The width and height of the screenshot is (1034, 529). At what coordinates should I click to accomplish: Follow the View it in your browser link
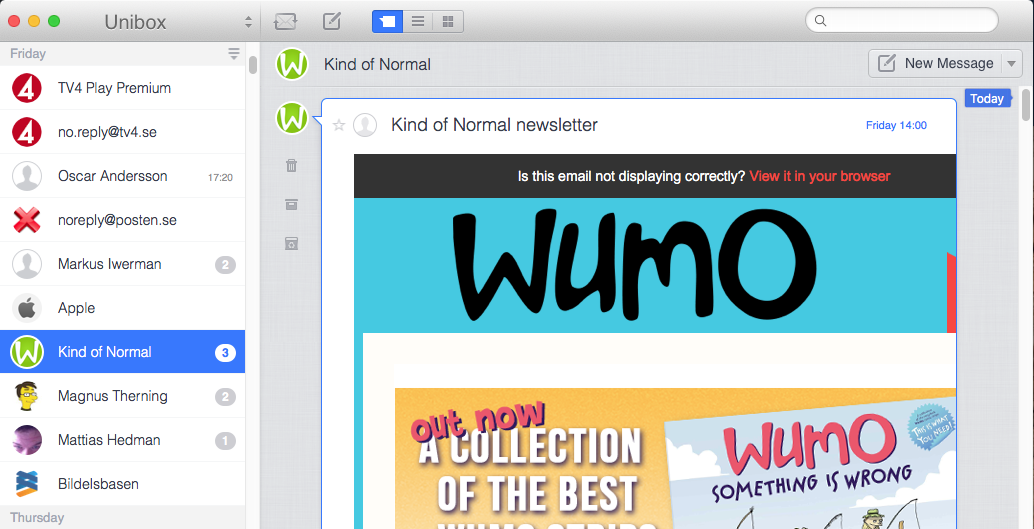click(x=820, y=176)
